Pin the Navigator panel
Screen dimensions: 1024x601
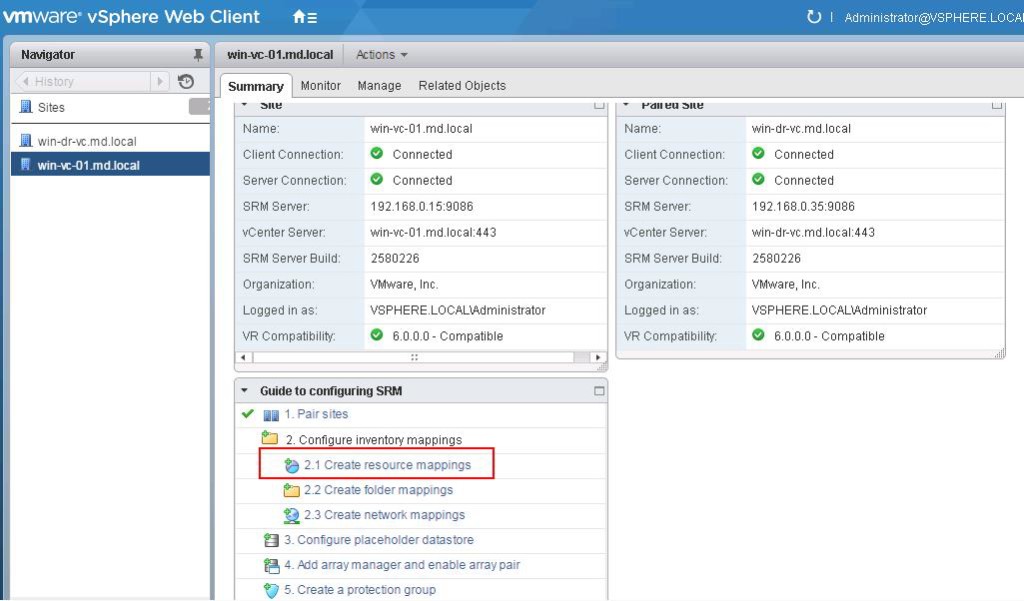click(198, 55)
